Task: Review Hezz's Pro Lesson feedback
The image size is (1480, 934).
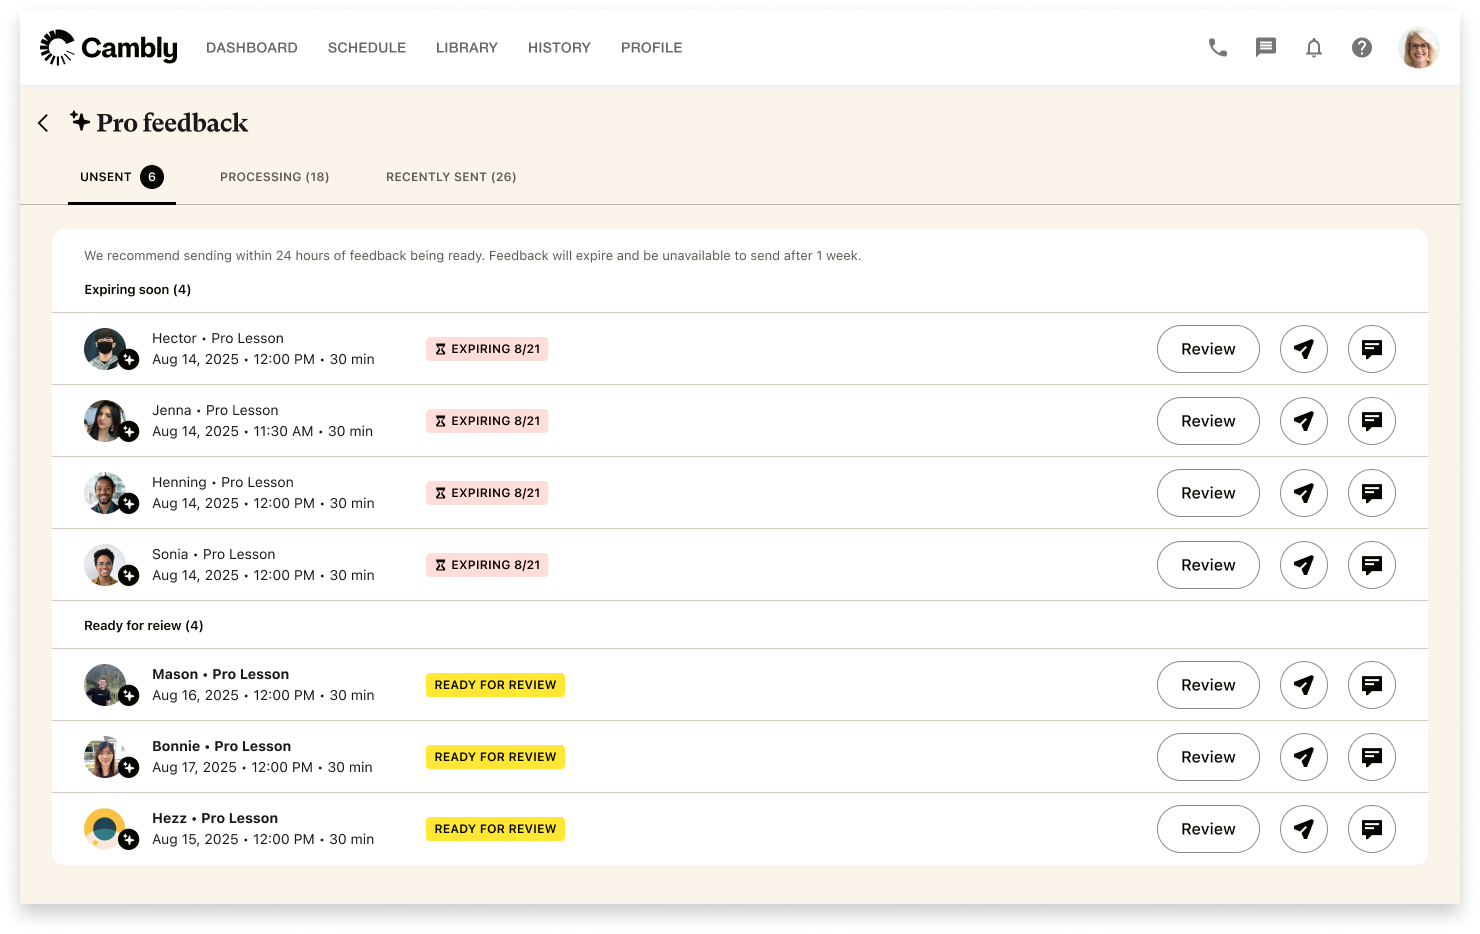Action: click(x=1208, y=829)
